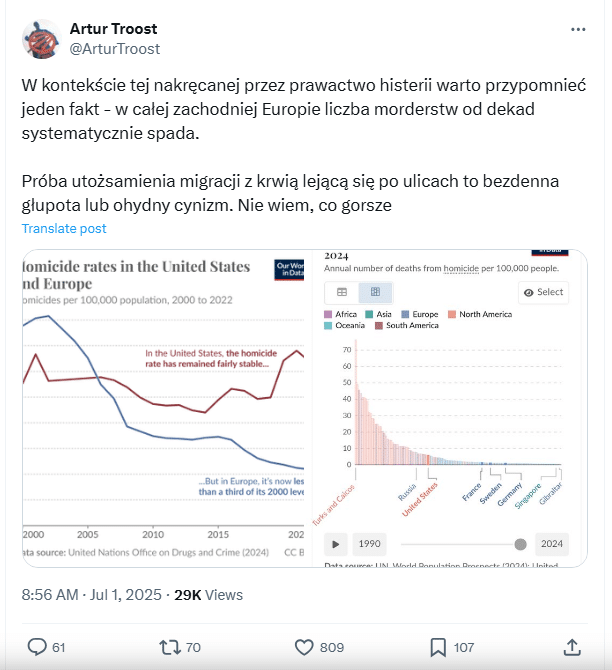Open the 2024 end year selector
Image resolution: width=612 pixels, height=670 pixels.
pyautogui.click(x=549, y=544)
